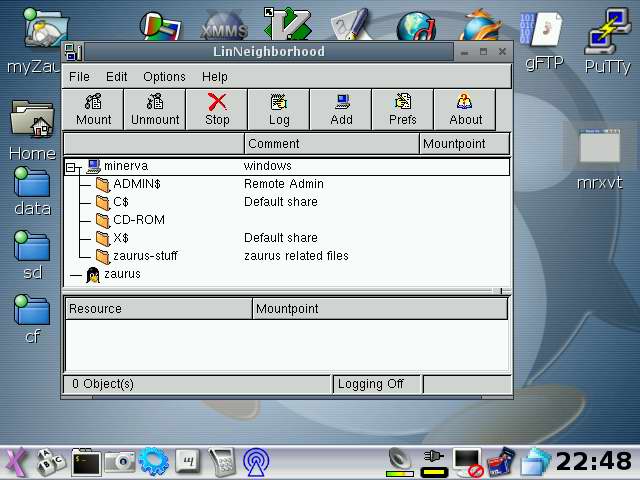Select the ADMIN$ share
Viewport: 640px width, 480px height.
pyautogui.click(x=136, y=184)
